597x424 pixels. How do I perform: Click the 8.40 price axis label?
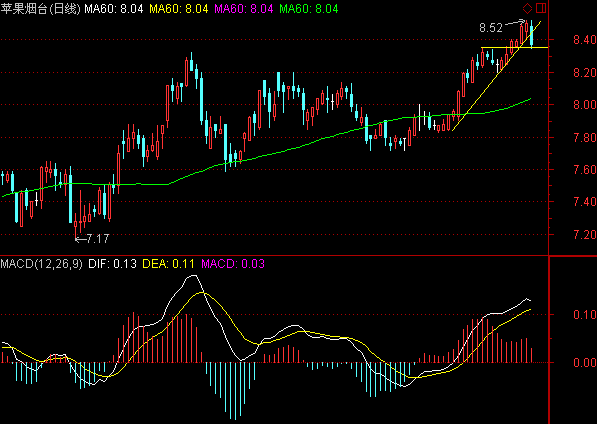click(x=585, y=40)
